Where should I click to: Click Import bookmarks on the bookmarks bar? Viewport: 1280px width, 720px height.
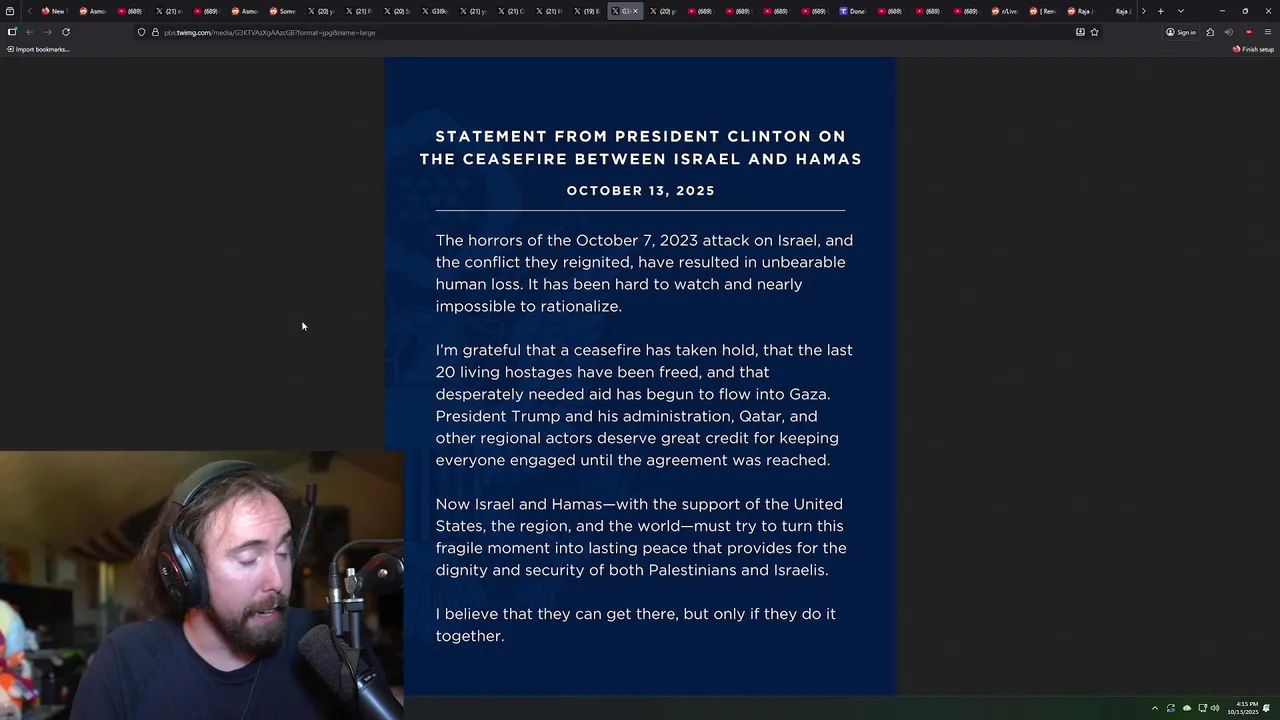point(38,49)
